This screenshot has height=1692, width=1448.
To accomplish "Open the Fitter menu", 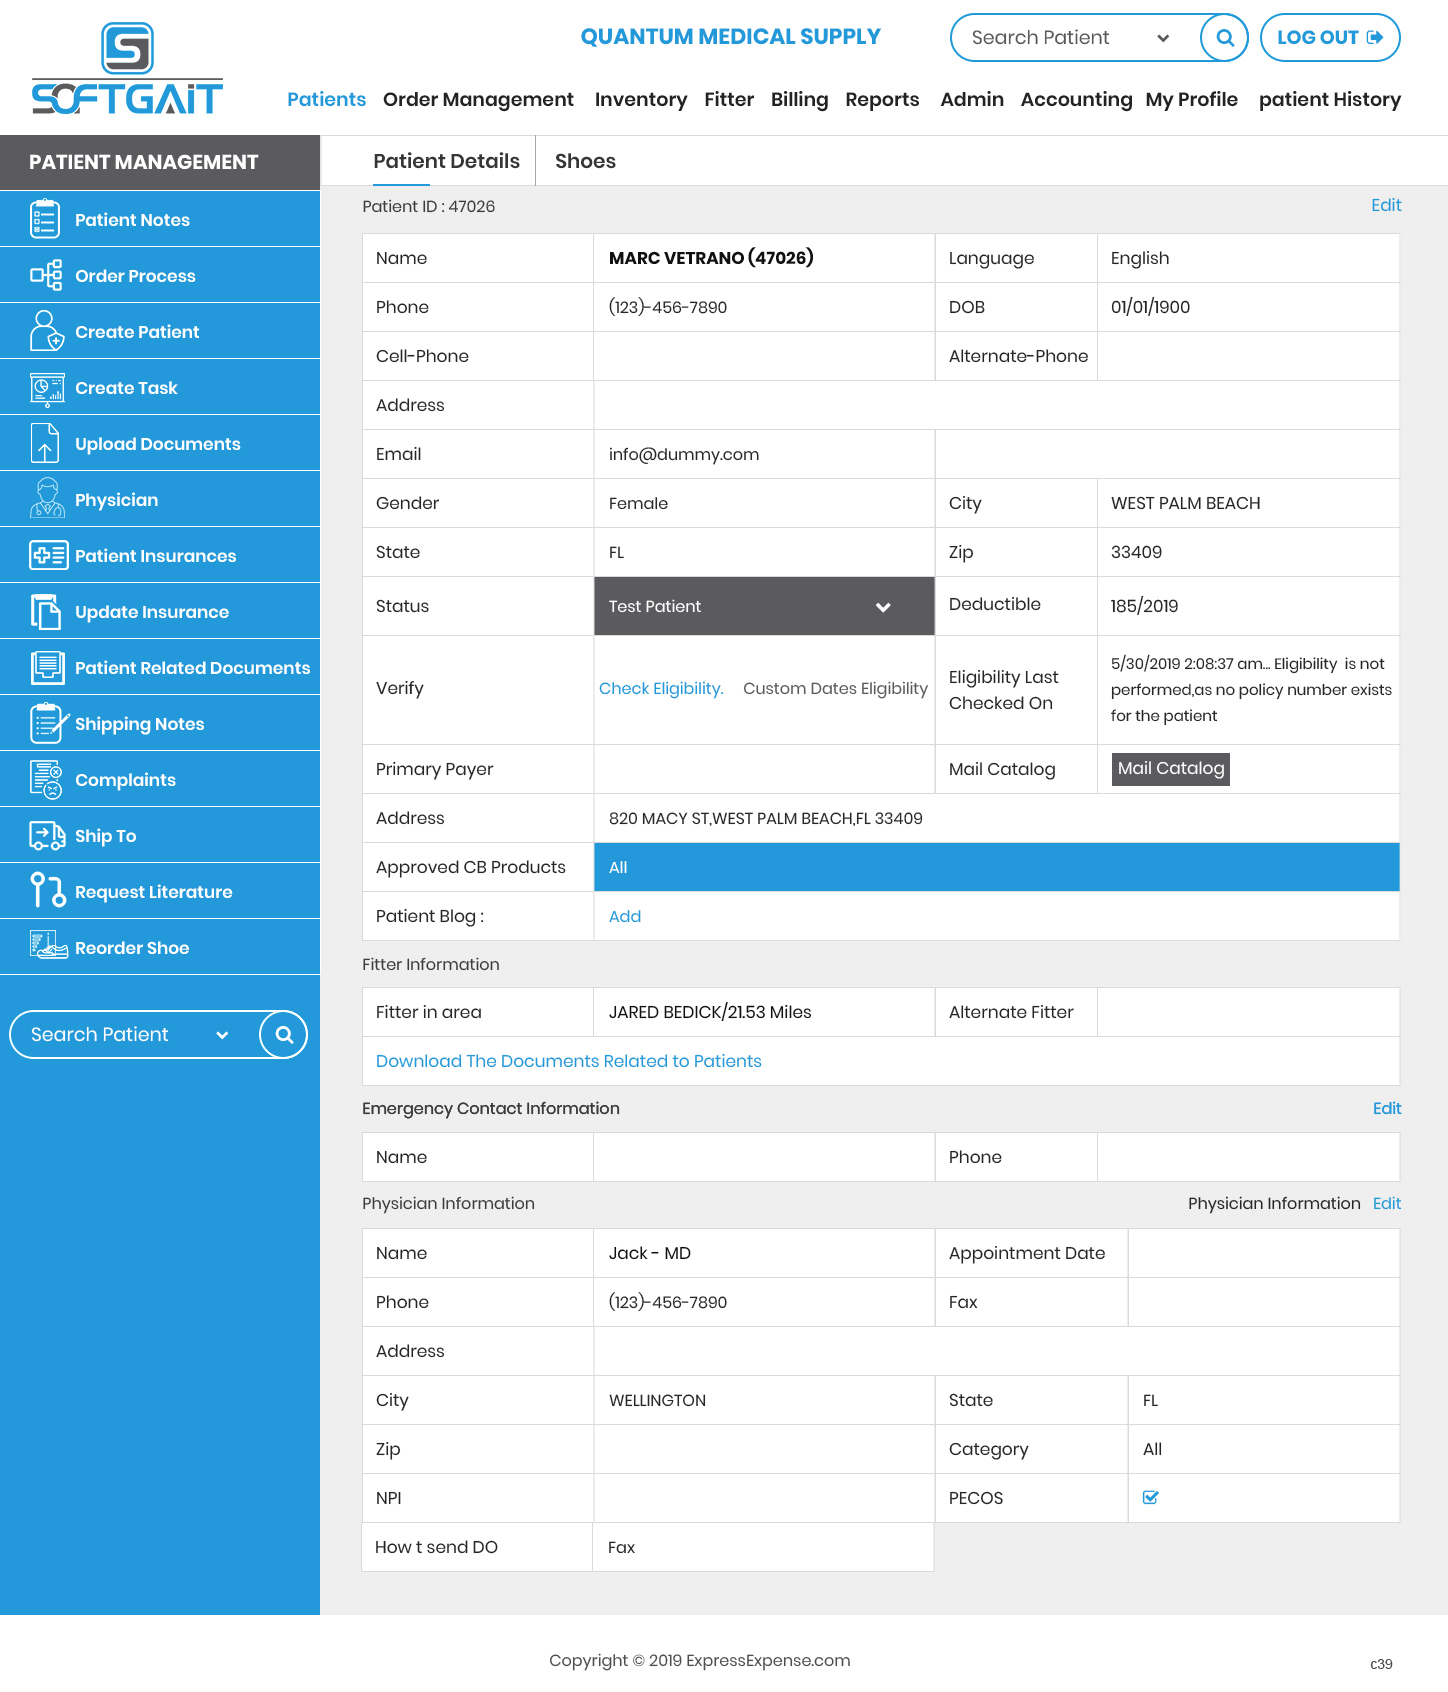I will [729, 99].
